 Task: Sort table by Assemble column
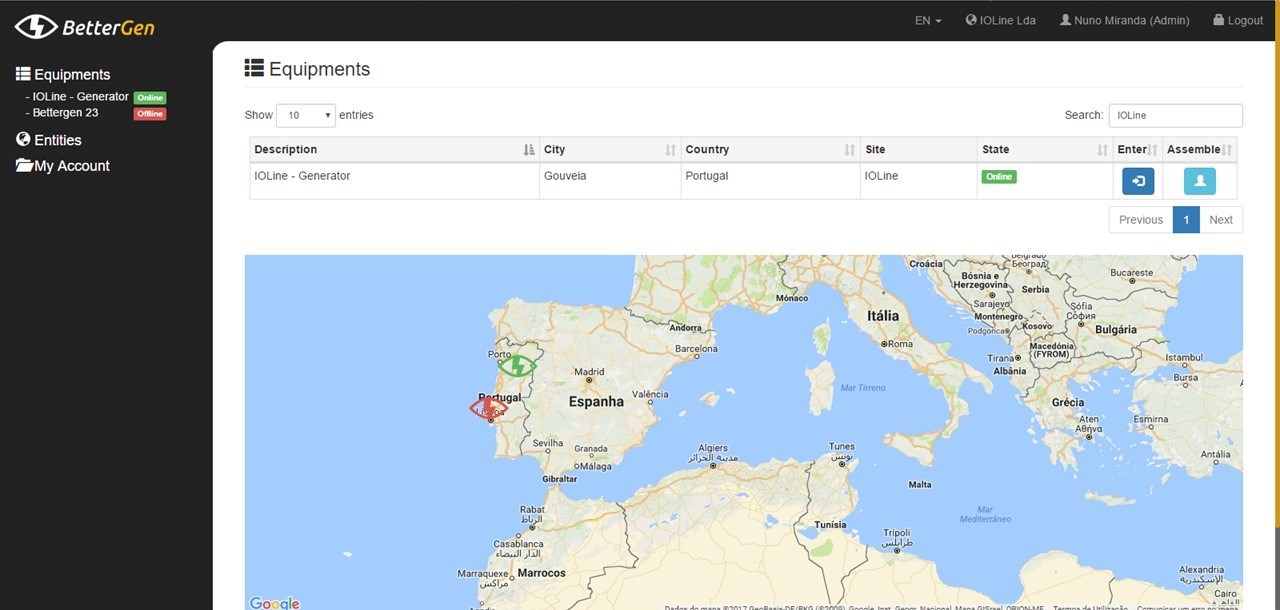(1200, 150)
